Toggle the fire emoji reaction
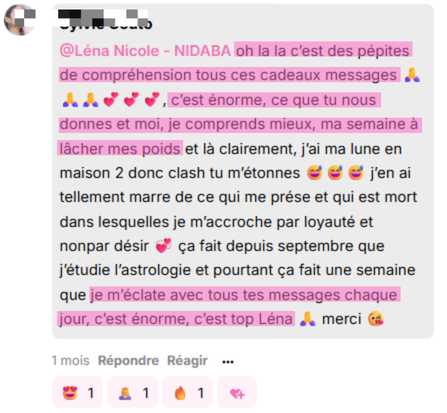This screenshot has height=413, width=447. 187,393
